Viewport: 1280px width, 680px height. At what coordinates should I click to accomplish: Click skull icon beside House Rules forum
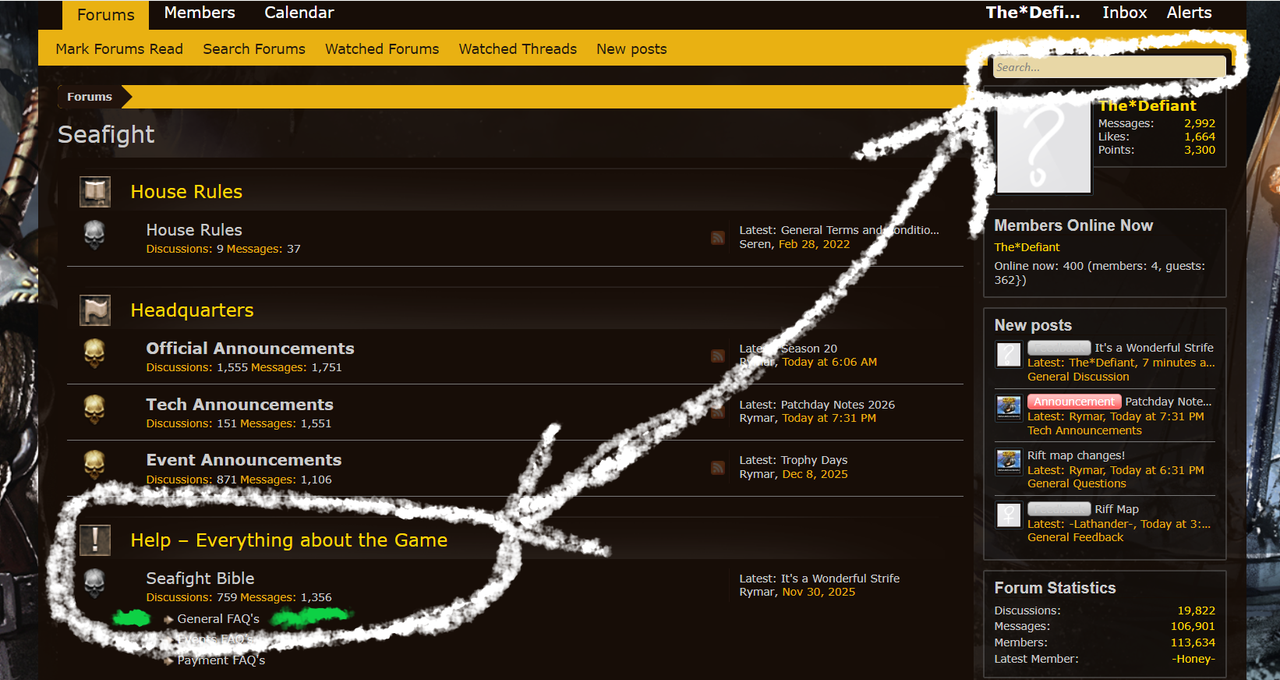[x=94, y=236]
